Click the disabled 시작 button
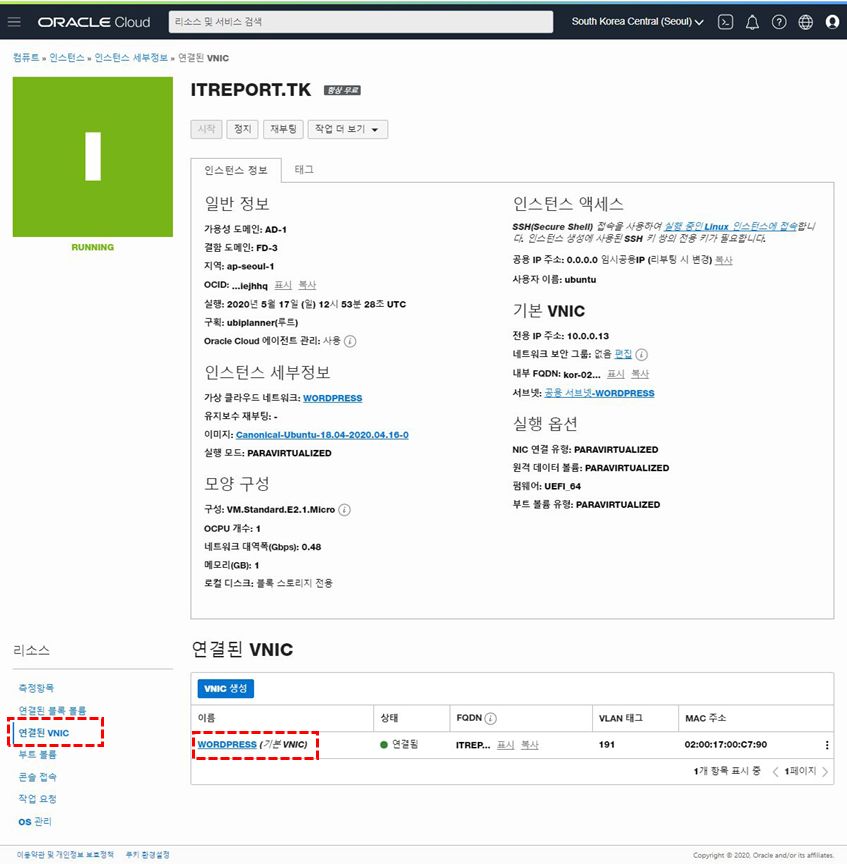847x864 pixels. pos(207,129)
